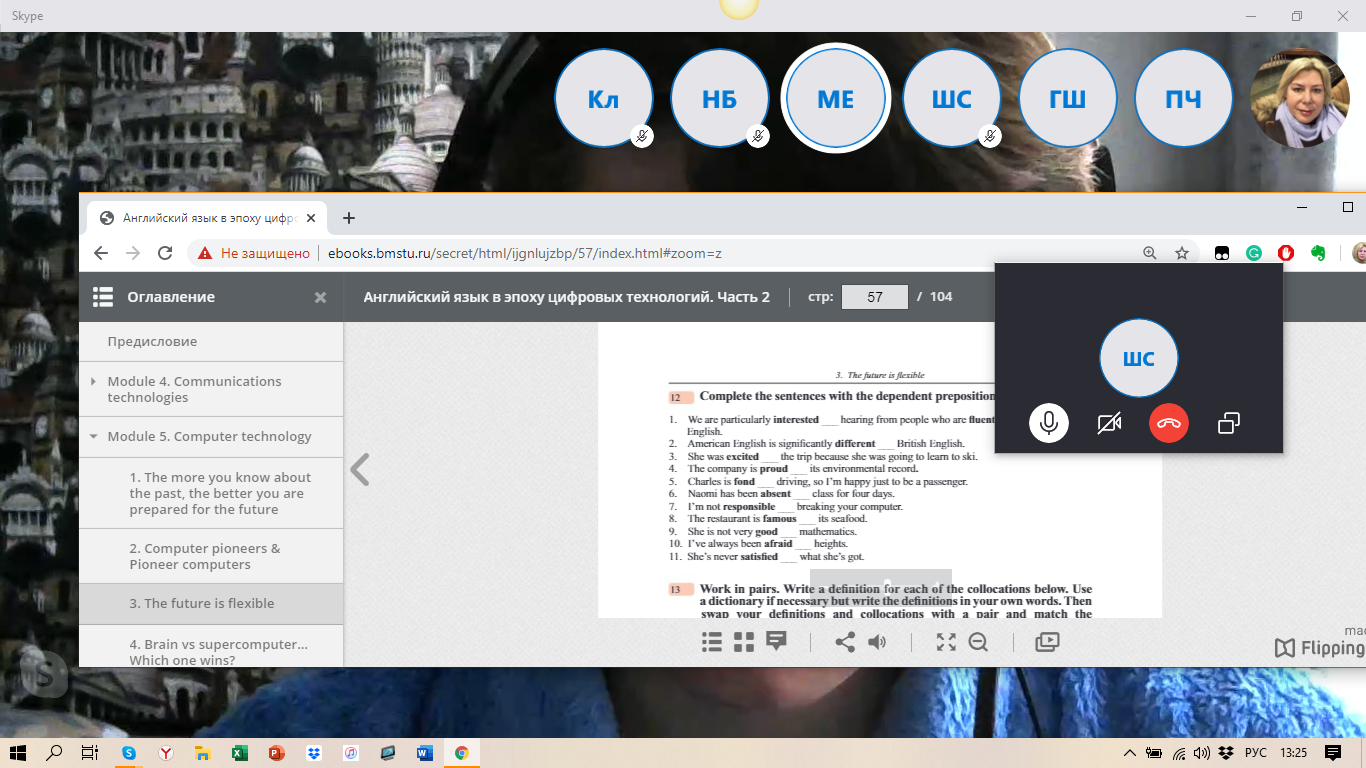Open the thumbnails grid view in viewer toolbar
This screenshot has width=1366, height=768.
pyautogui.click(x=743, y=642)
